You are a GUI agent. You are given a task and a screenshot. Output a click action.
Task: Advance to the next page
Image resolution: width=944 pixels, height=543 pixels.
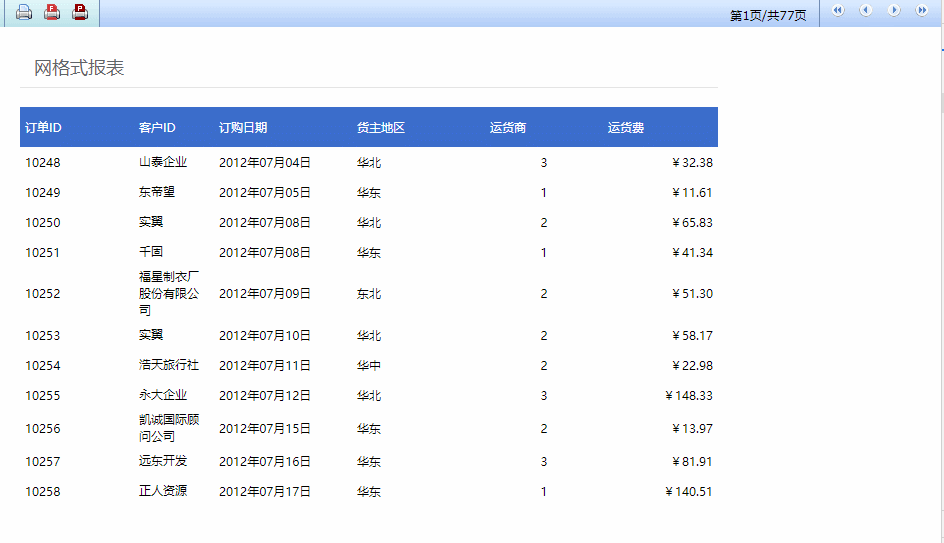coord(894,11)
